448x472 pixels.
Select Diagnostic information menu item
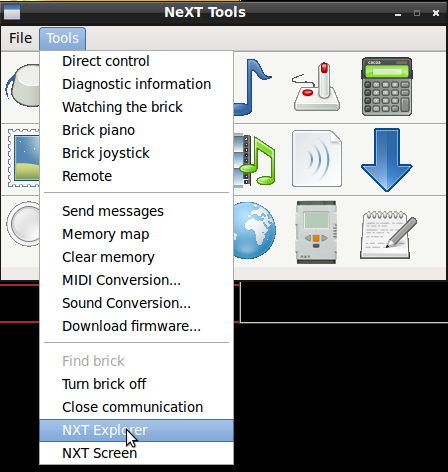(136, 84)
